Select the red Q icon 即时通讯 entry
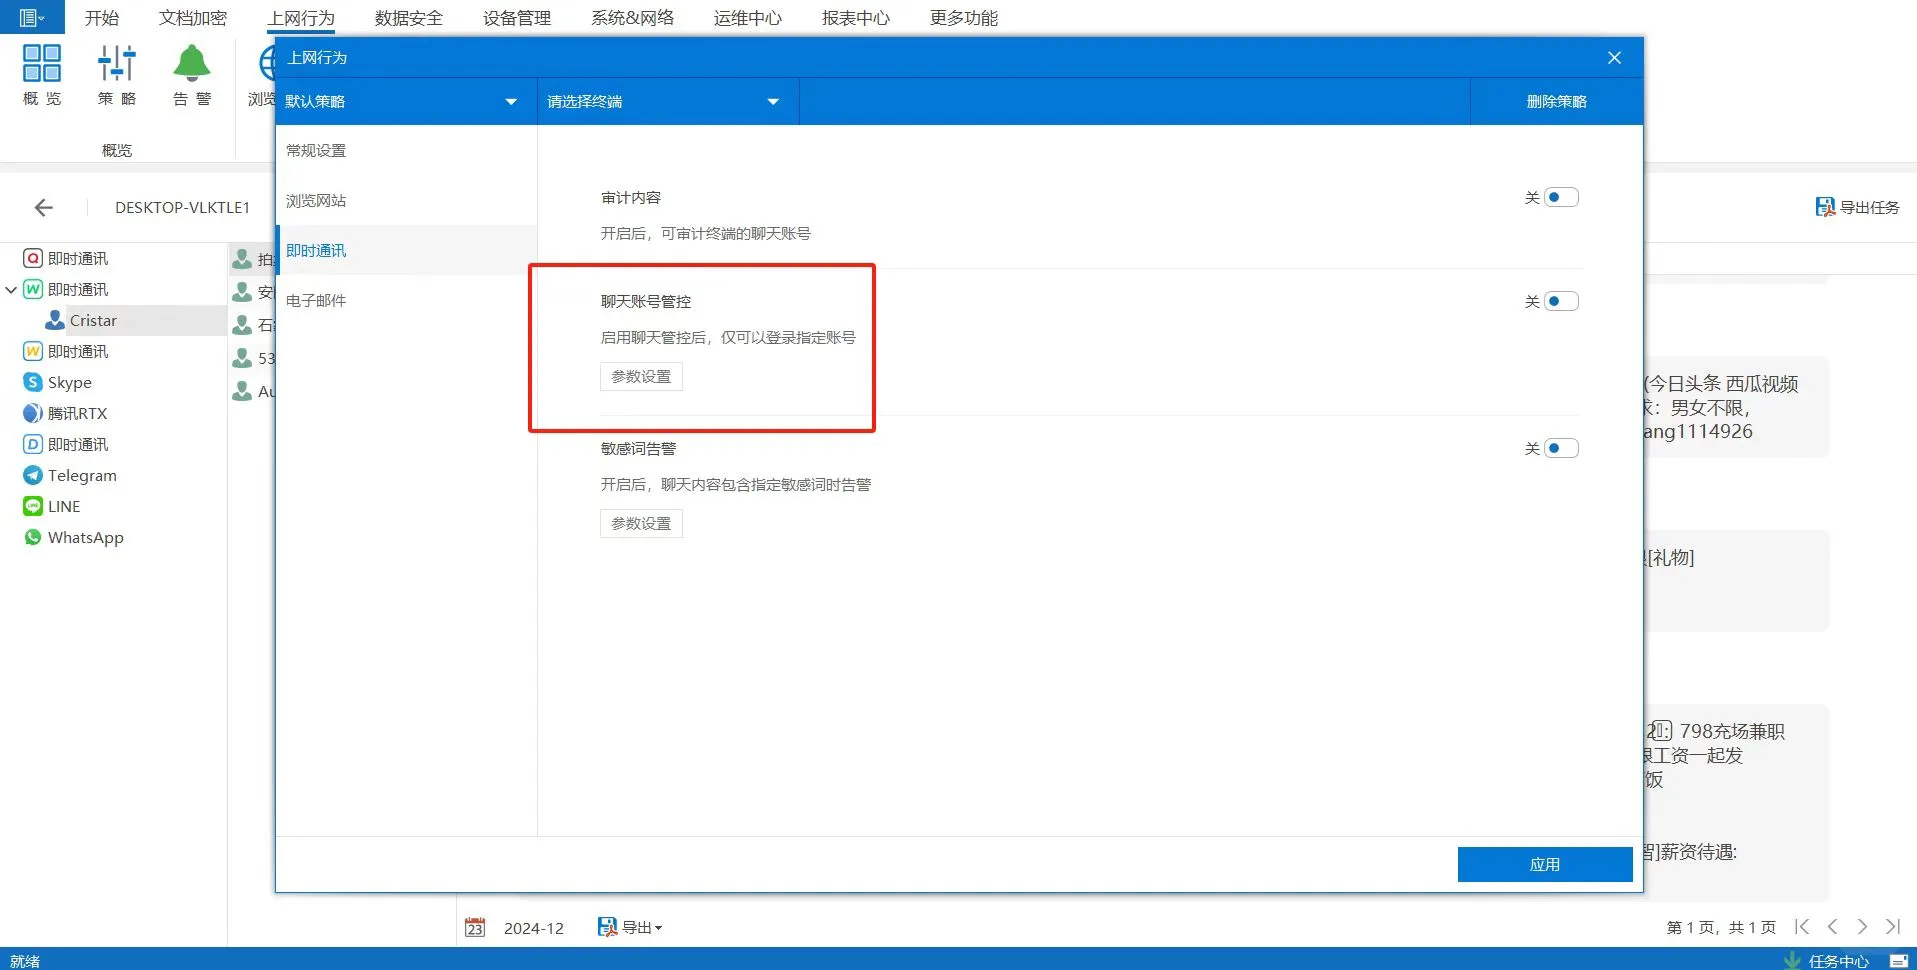1917x970 pixels. point(33,258)
